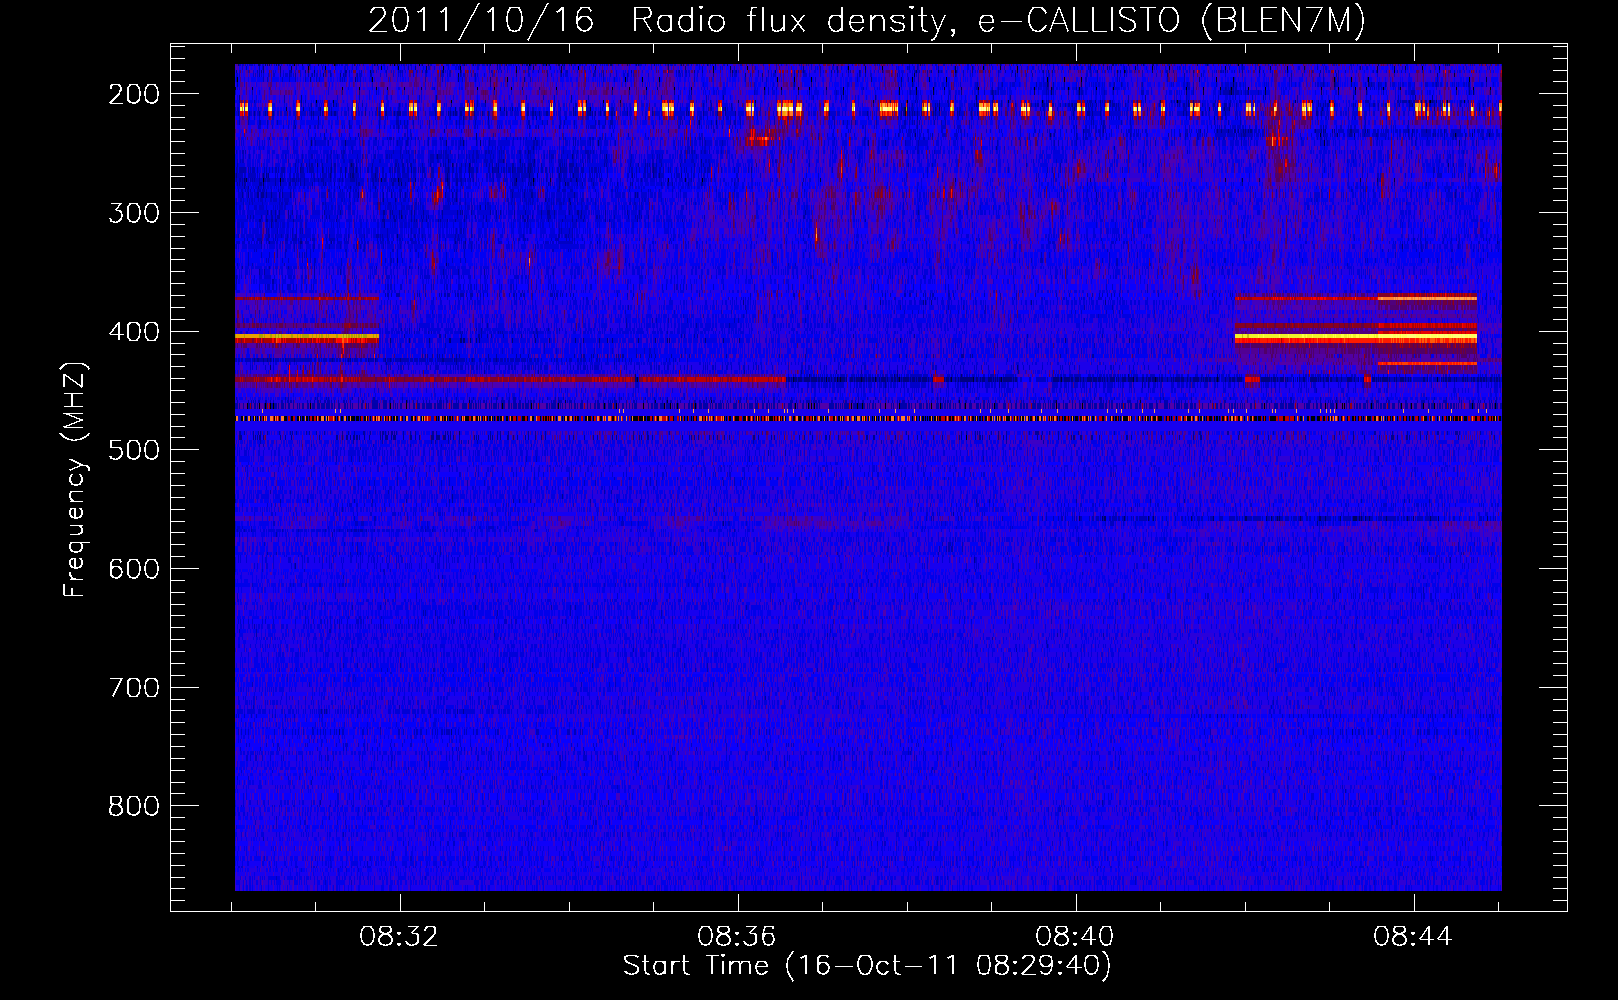This screenshot has width=1618, height=1000.
Task: Click the '08:32' time axis label
Action: pos(399,937)
